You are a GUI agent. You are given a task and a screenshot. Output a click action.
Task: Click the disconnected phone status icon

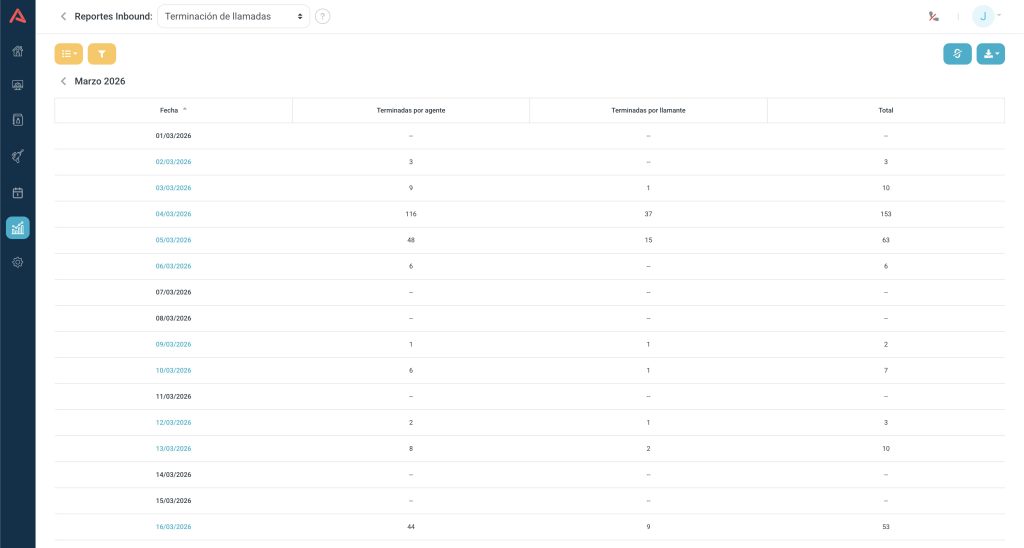click(x=933, y=16)
